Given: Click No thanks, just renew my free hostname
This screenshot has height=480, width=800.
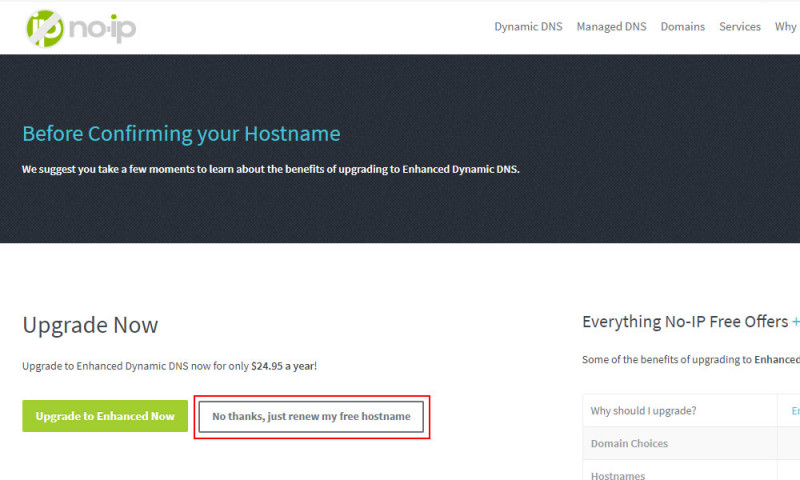Looking at the screenshot, I should 311,417.
